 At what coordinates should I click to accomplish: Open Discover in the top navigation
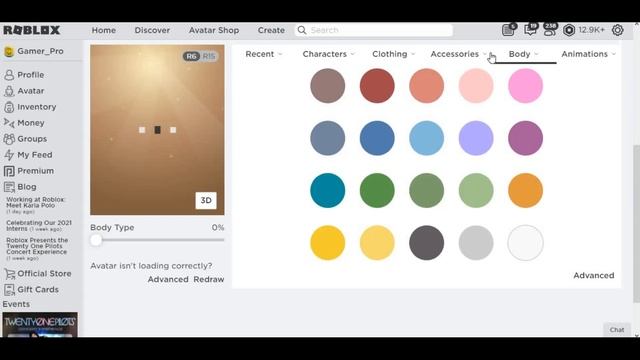point(152,30)
